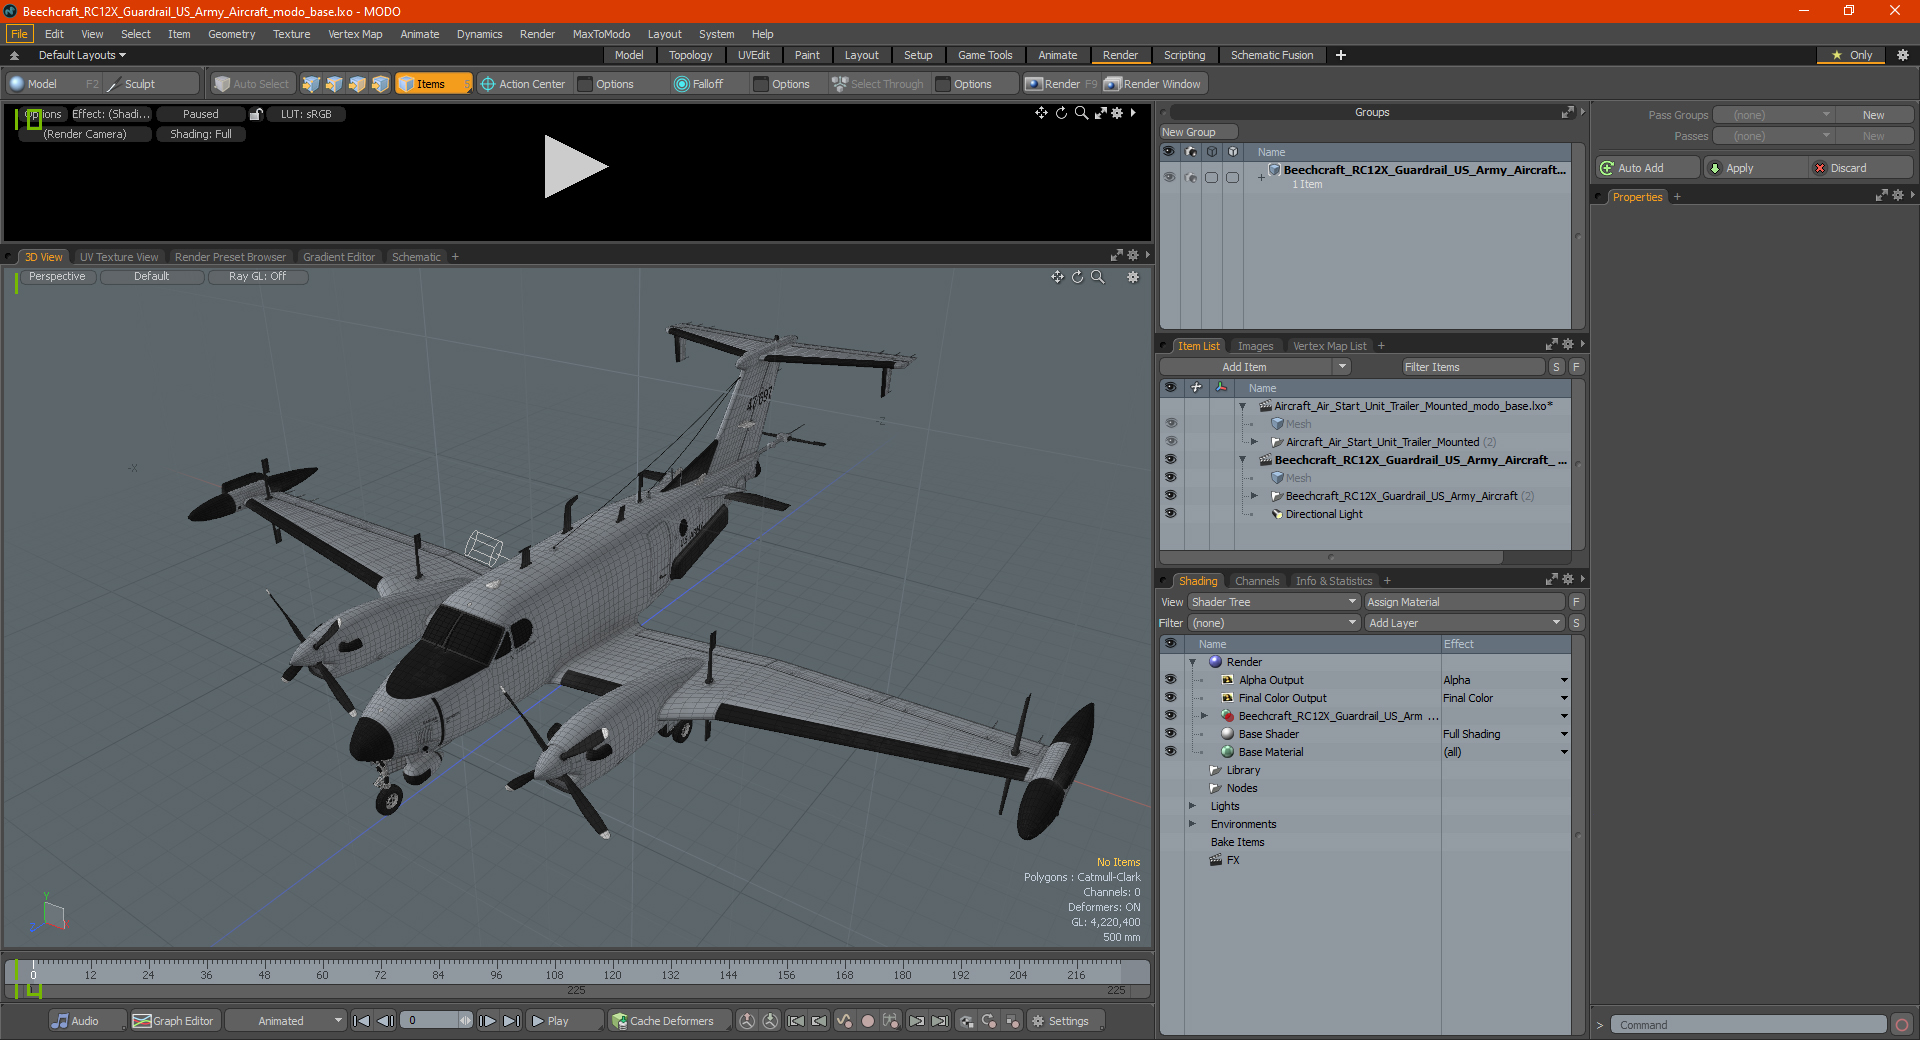Click the Command input field

point(1748,1025)
